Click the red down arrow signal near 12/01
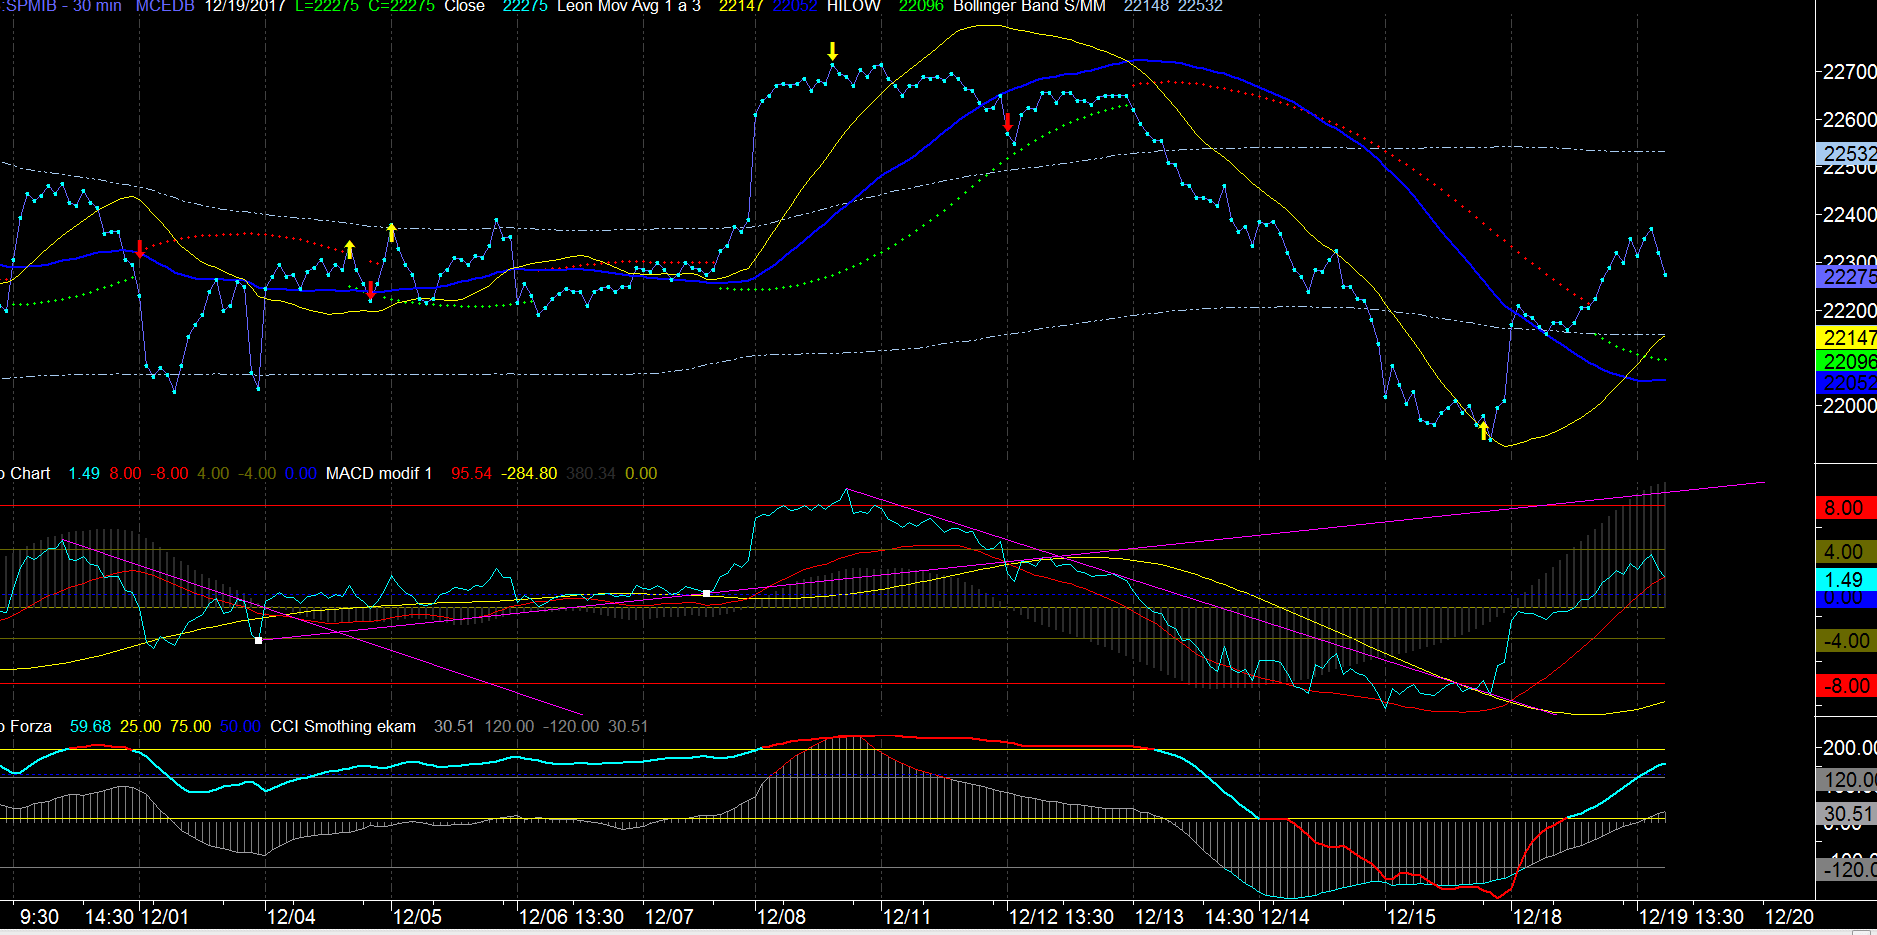 pyautogui.click(x=140, y=249)
